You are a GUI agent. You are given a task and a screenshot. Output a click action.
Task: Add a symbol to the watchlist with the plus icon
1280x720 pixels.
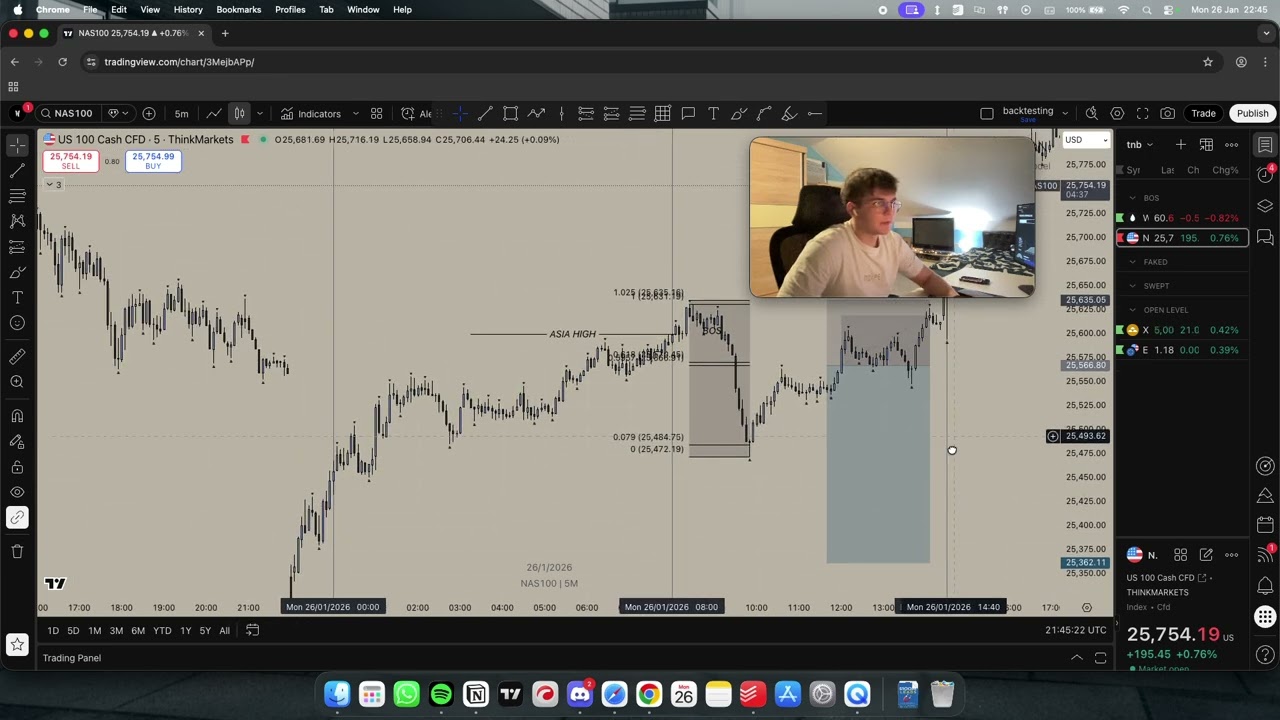click(1181, 145)
